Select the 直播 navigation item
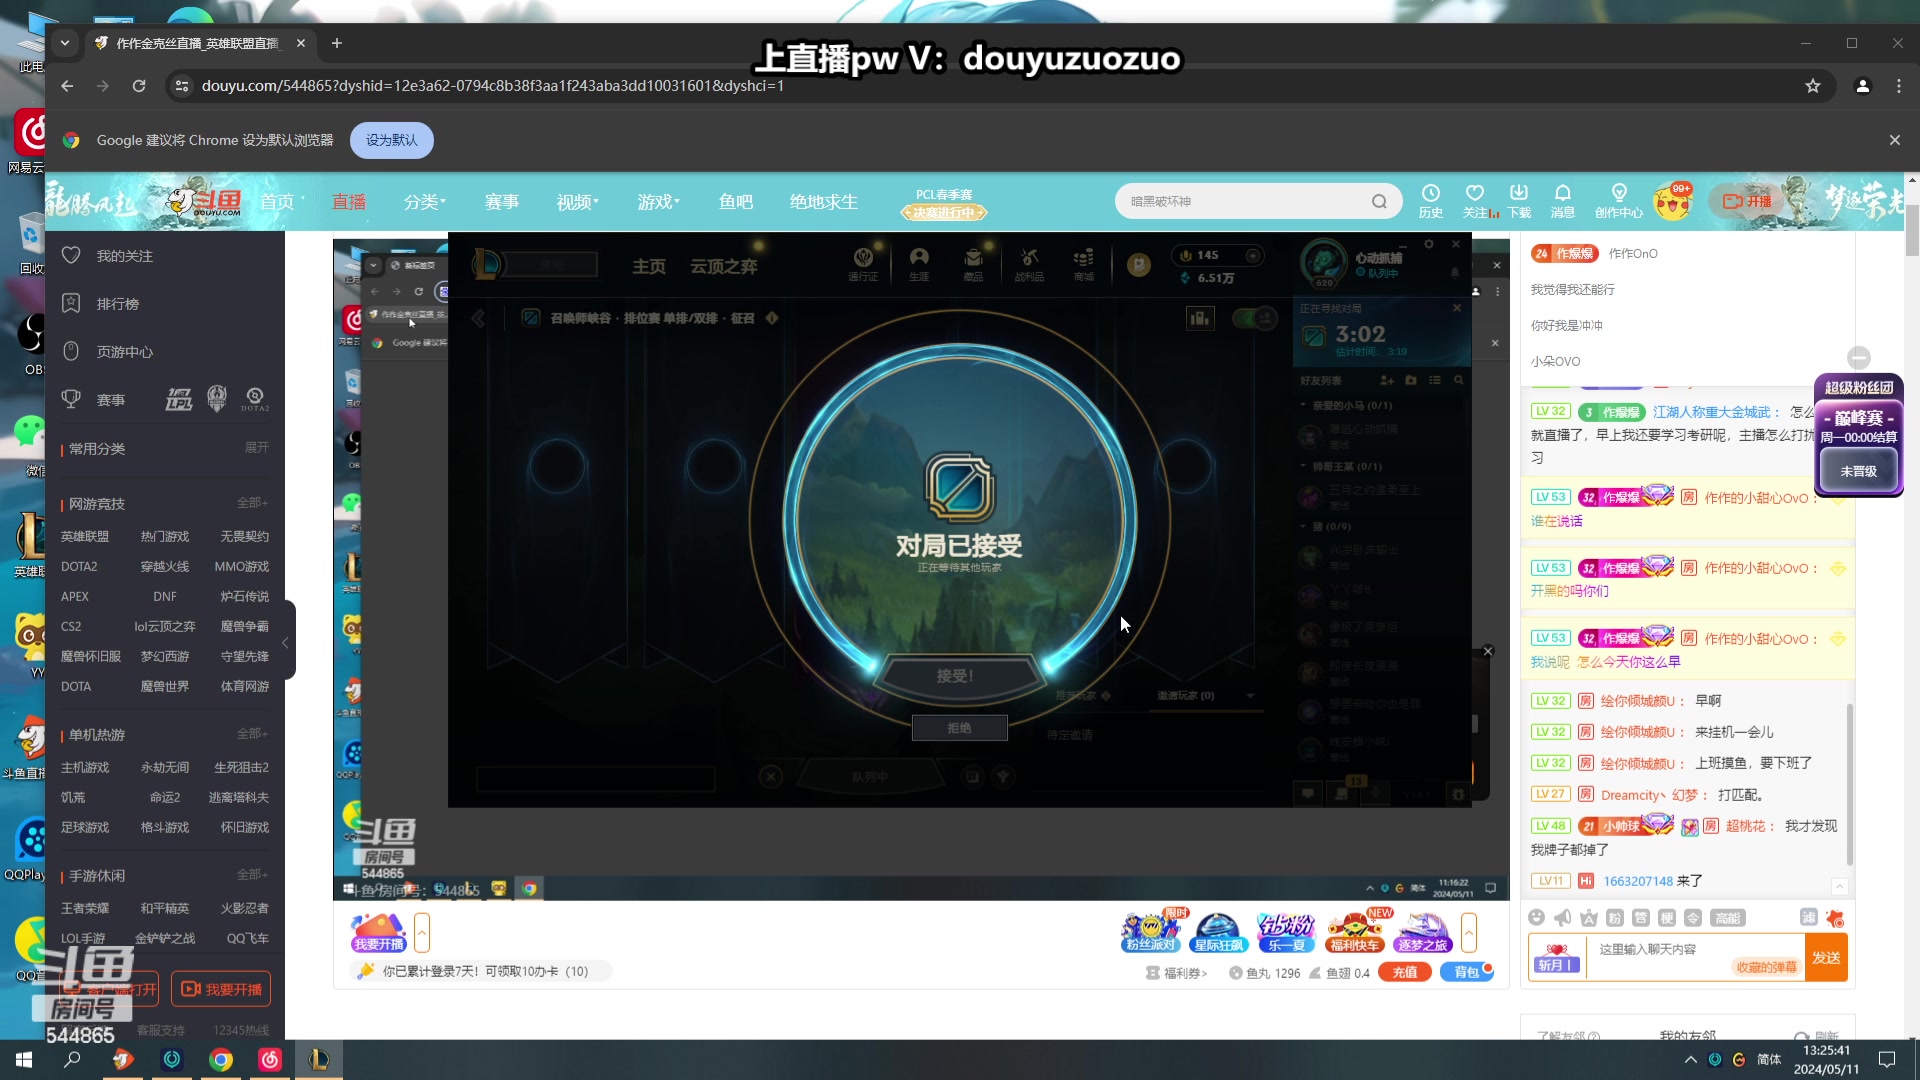Image resolution: width=1920 pixels, height=1080 pixels. pyautogui.click(x=349, y=201)
